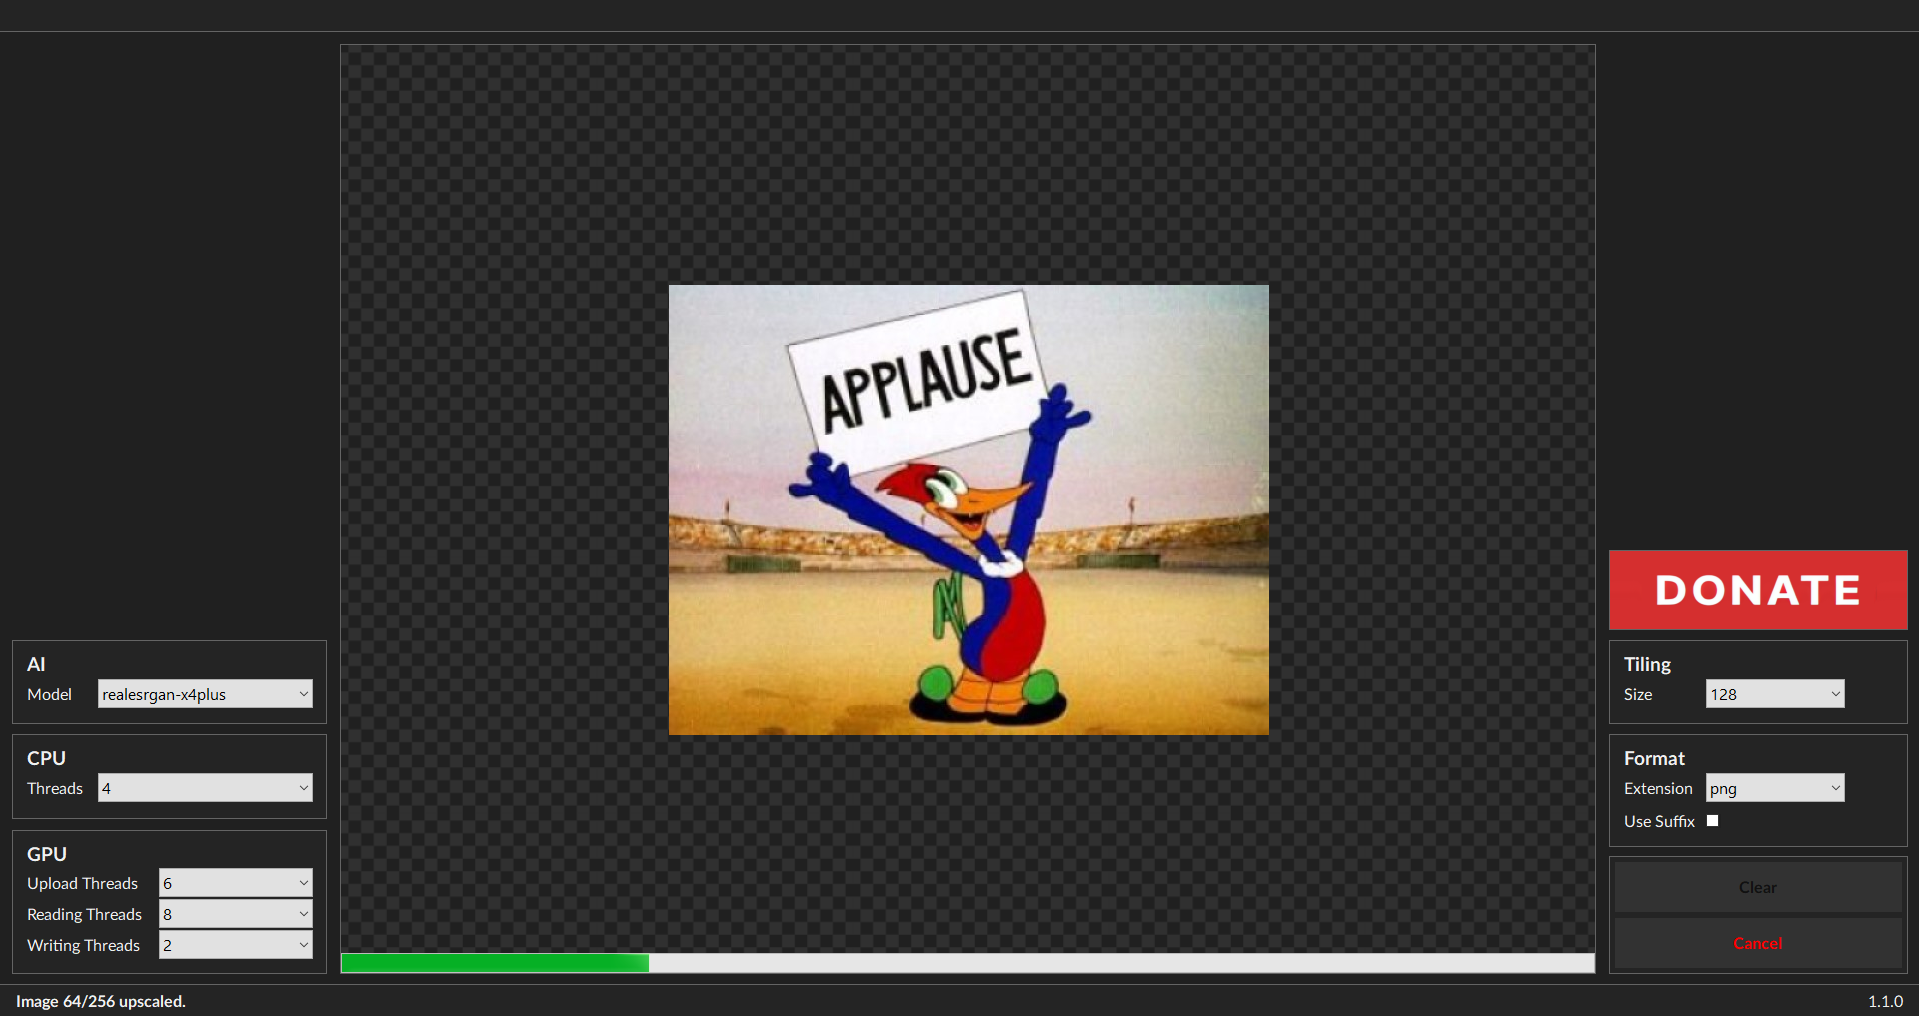Click the Upload Threads label
The height and width of the screenshot is (1016, 1919).
[x=82, y=883]
